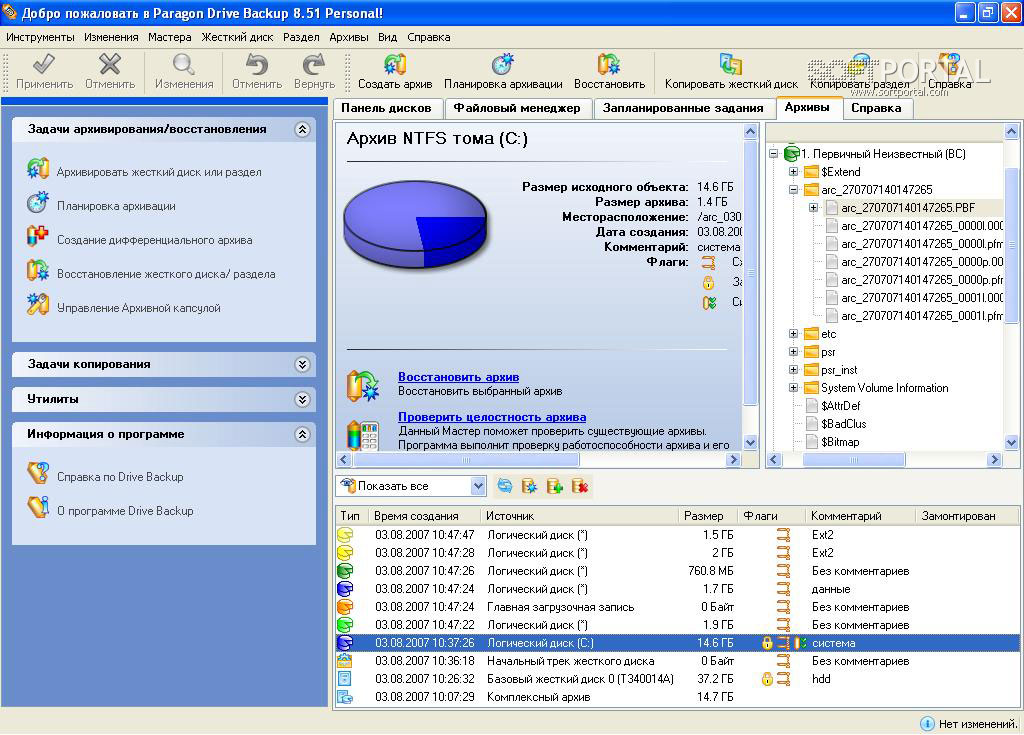Screen dimensions: 1024x735
Task: Click Проверить целостность архива wizard icon
Action: pyautogui.click(x=363, y=435)
